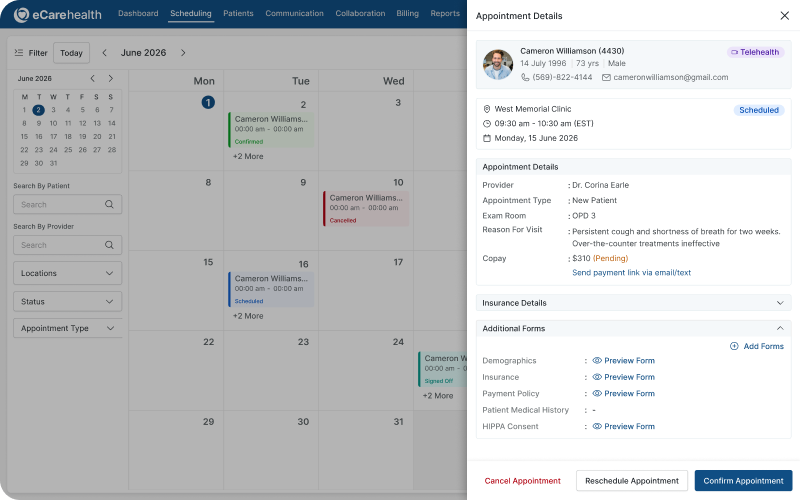The width and height of the screenshot is (800, 500).
Task: Show +2 More appointments on June 16
Action: pyautogui.click(x=248, y=316)
